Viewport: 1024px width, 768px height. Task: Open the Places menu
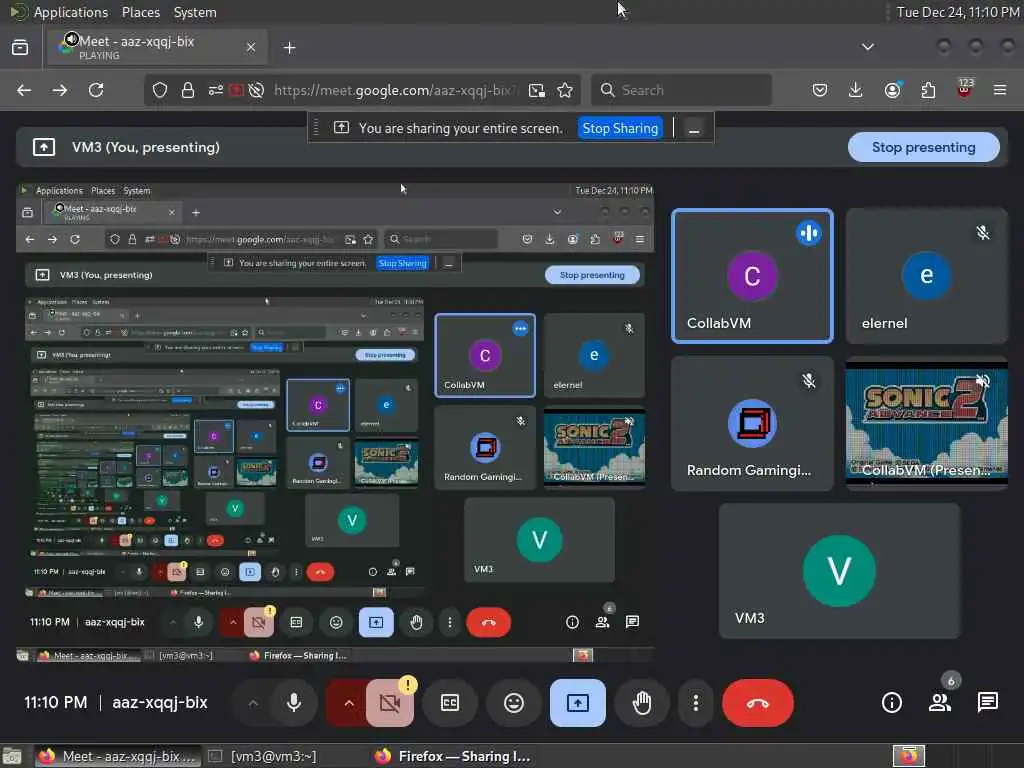point(140,12)
